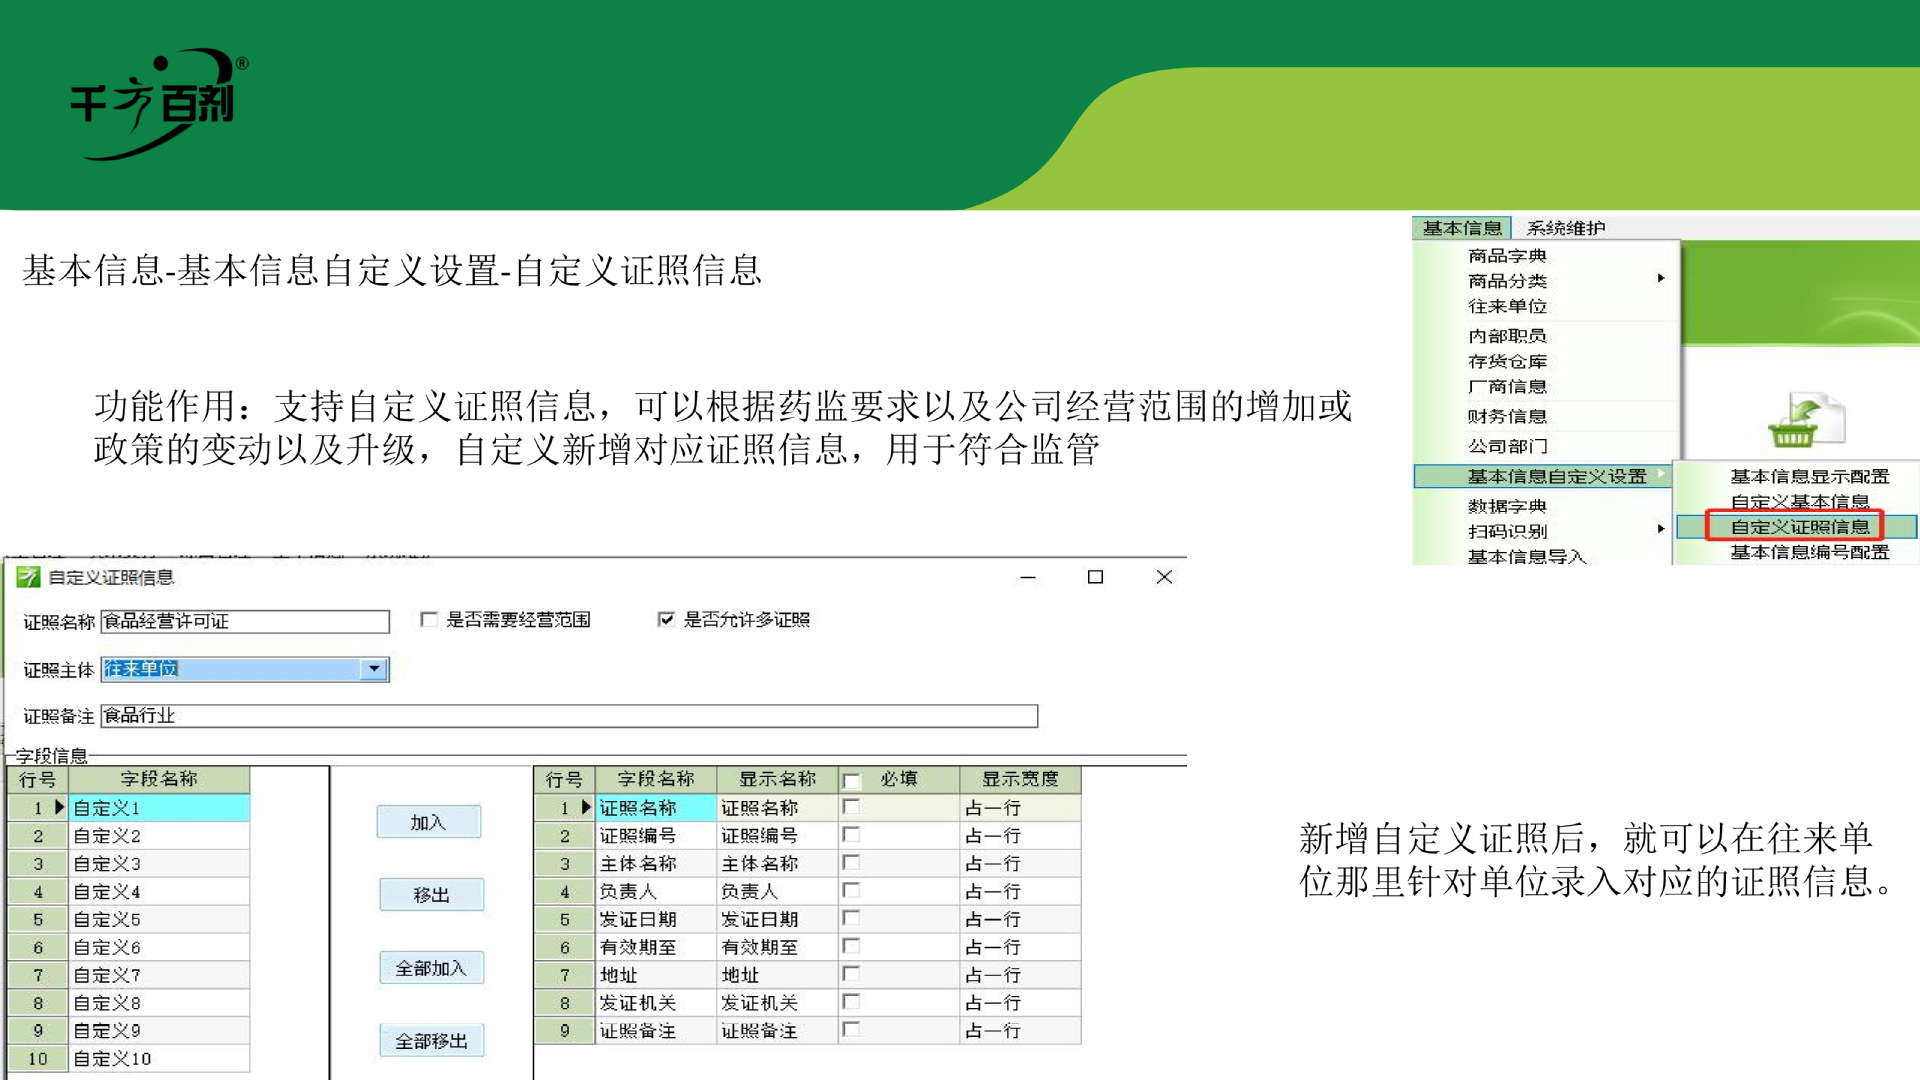Expand the 扫码识别 submenu arrow
The image size is (1920, 1080).
[1661, 529]
